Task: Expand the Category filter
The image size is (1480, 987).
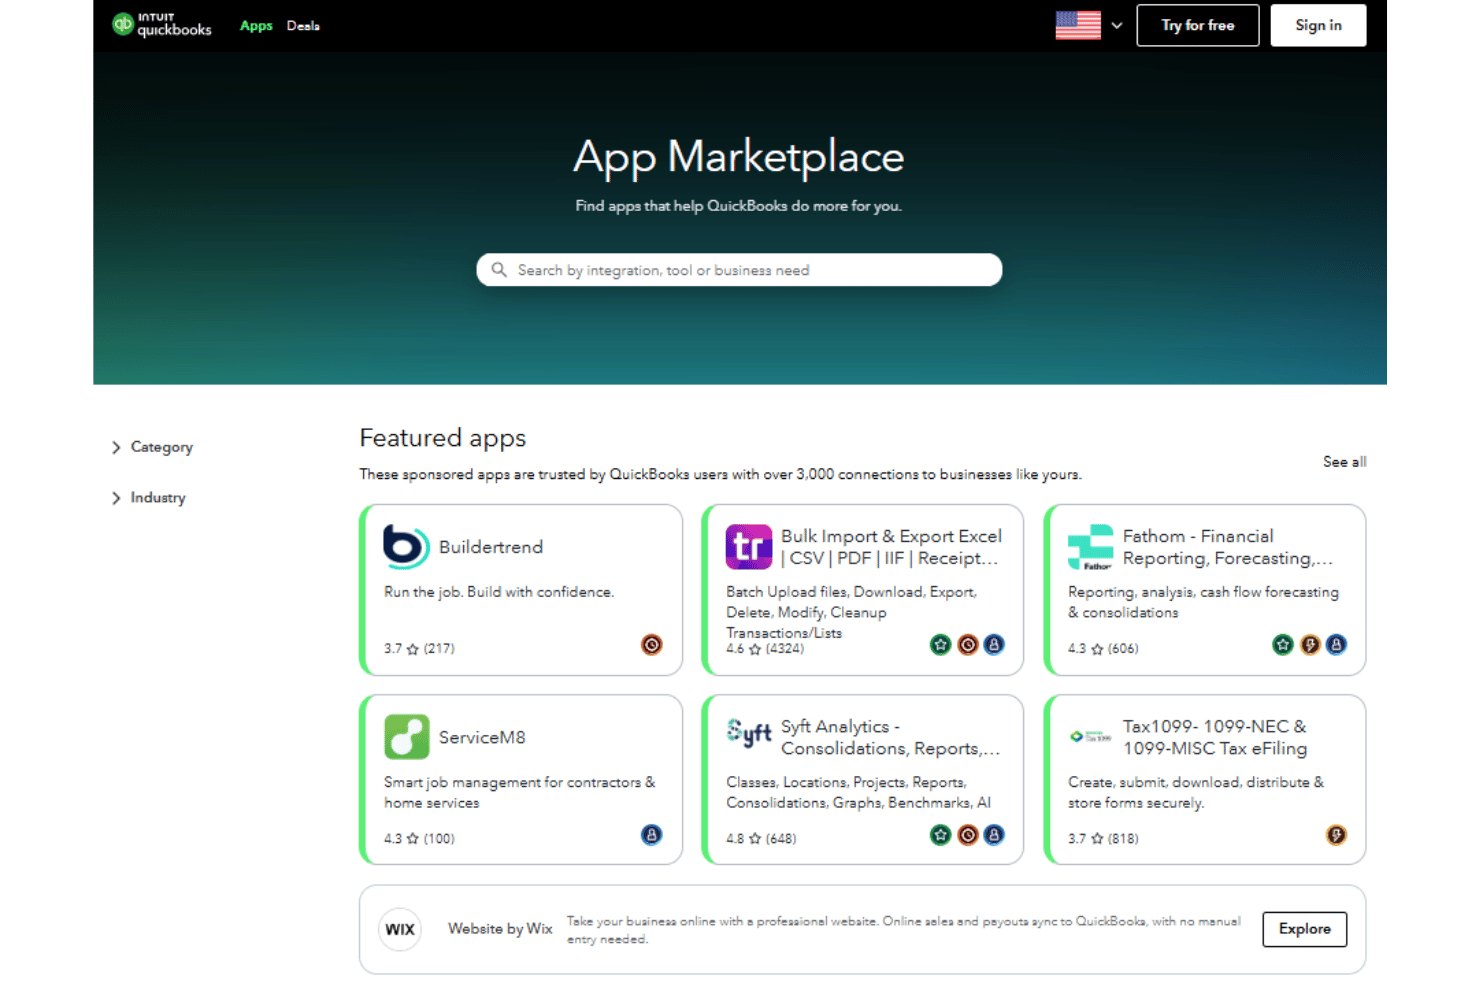Action: point(153,447)
